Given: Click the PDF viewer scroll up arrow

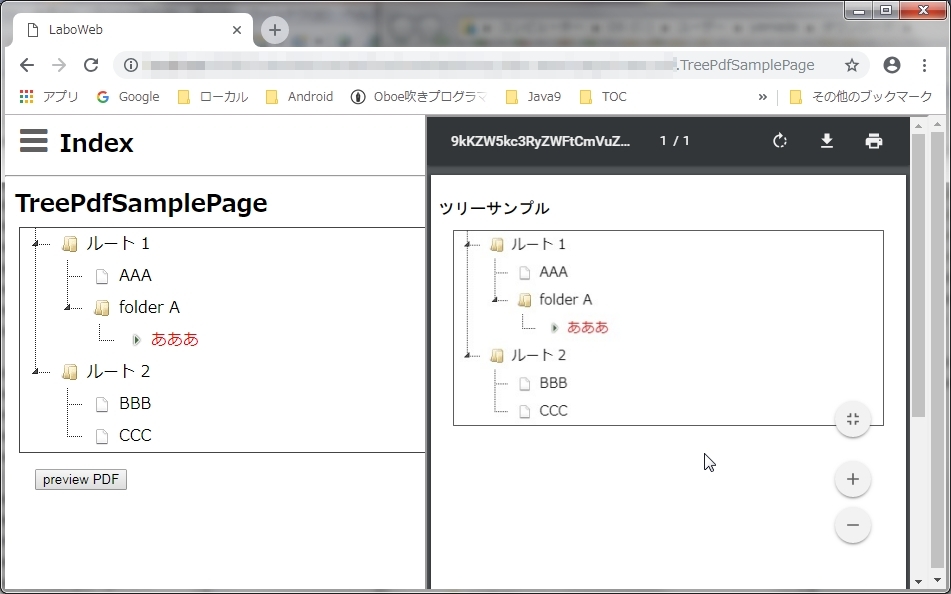Looking at the screenshot, I should pos(918,126).
